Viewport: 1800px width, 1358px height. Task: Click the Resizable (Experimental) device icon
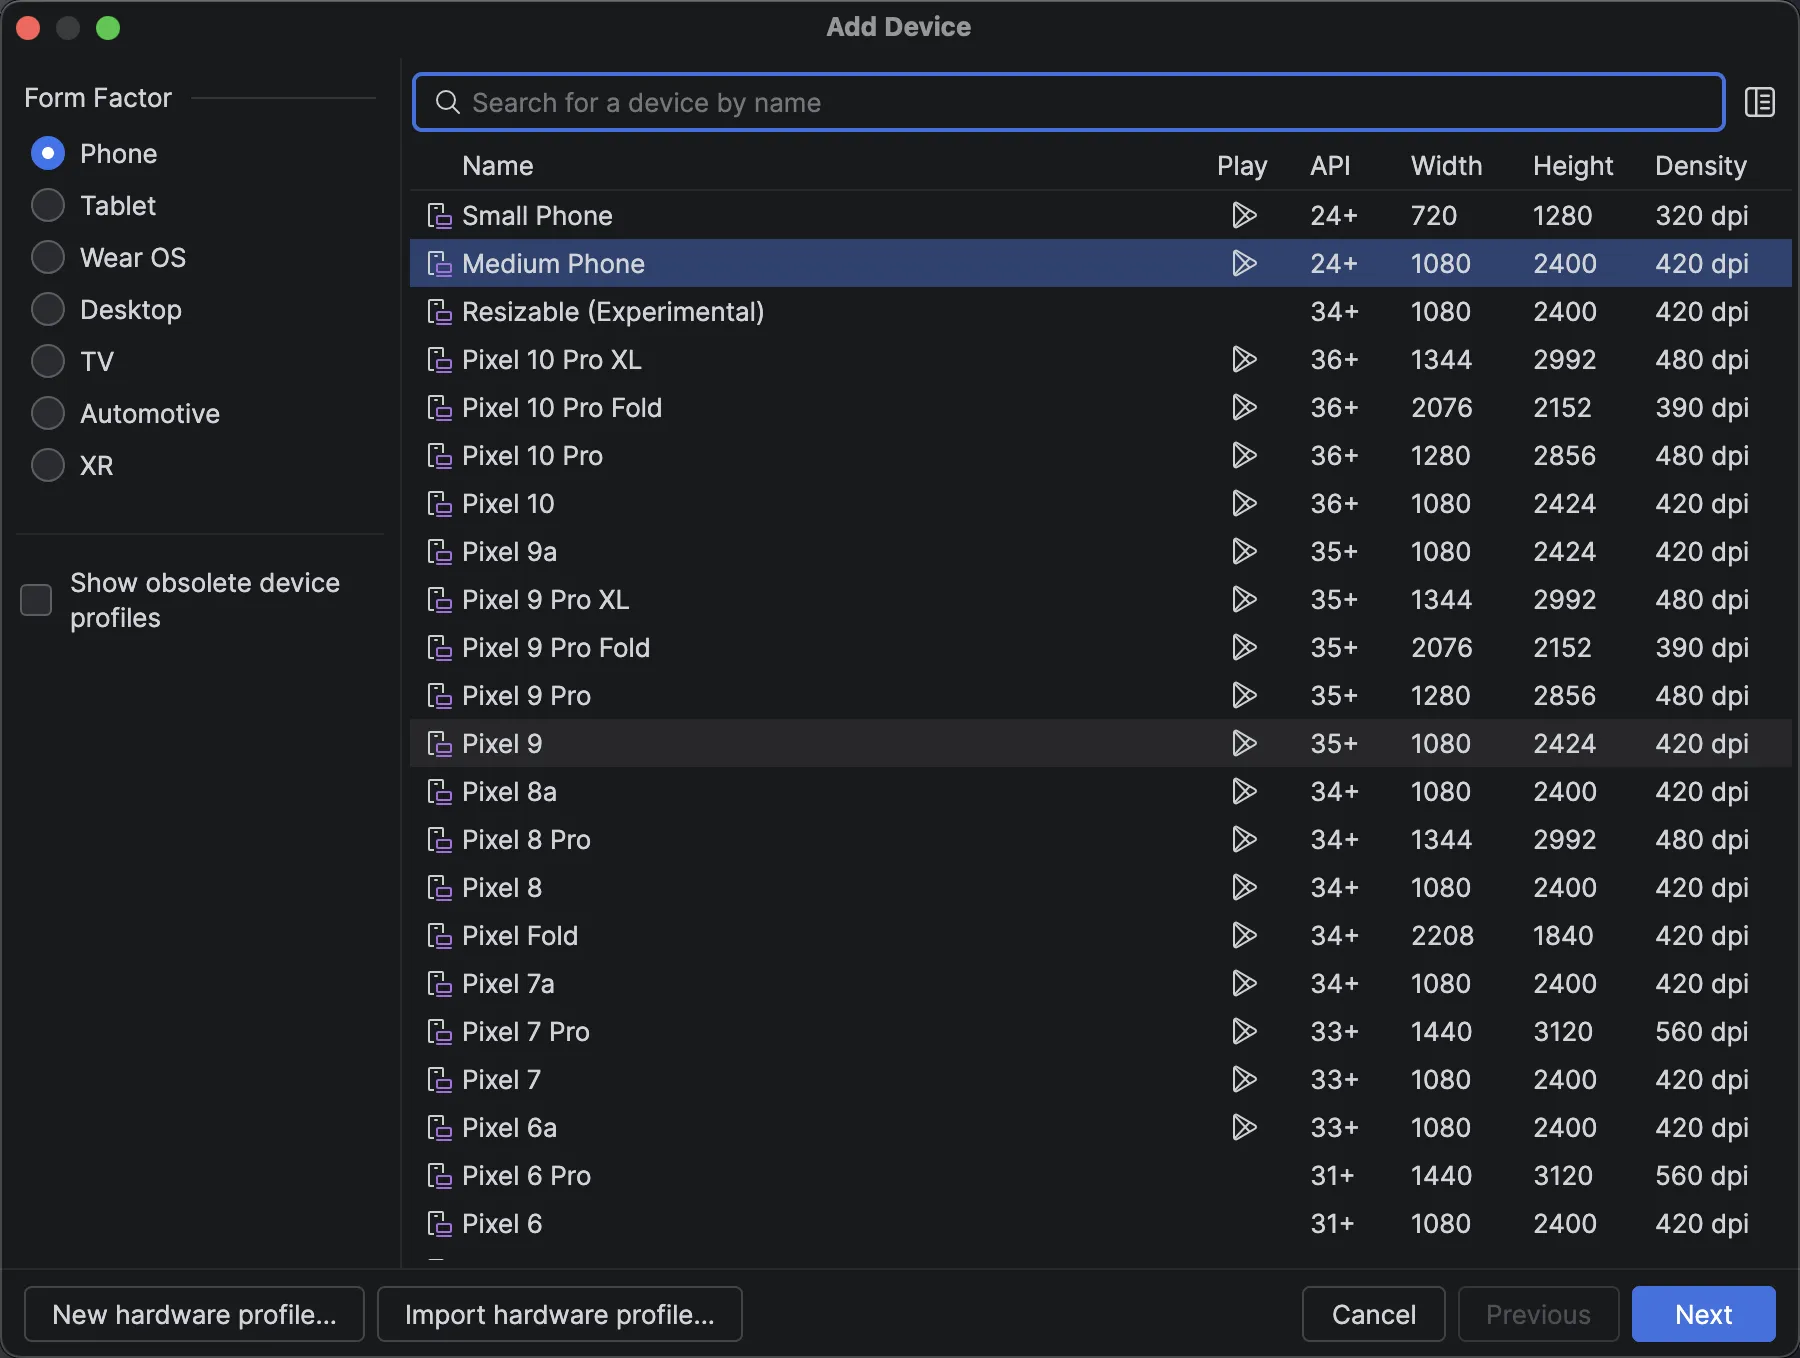440,312
